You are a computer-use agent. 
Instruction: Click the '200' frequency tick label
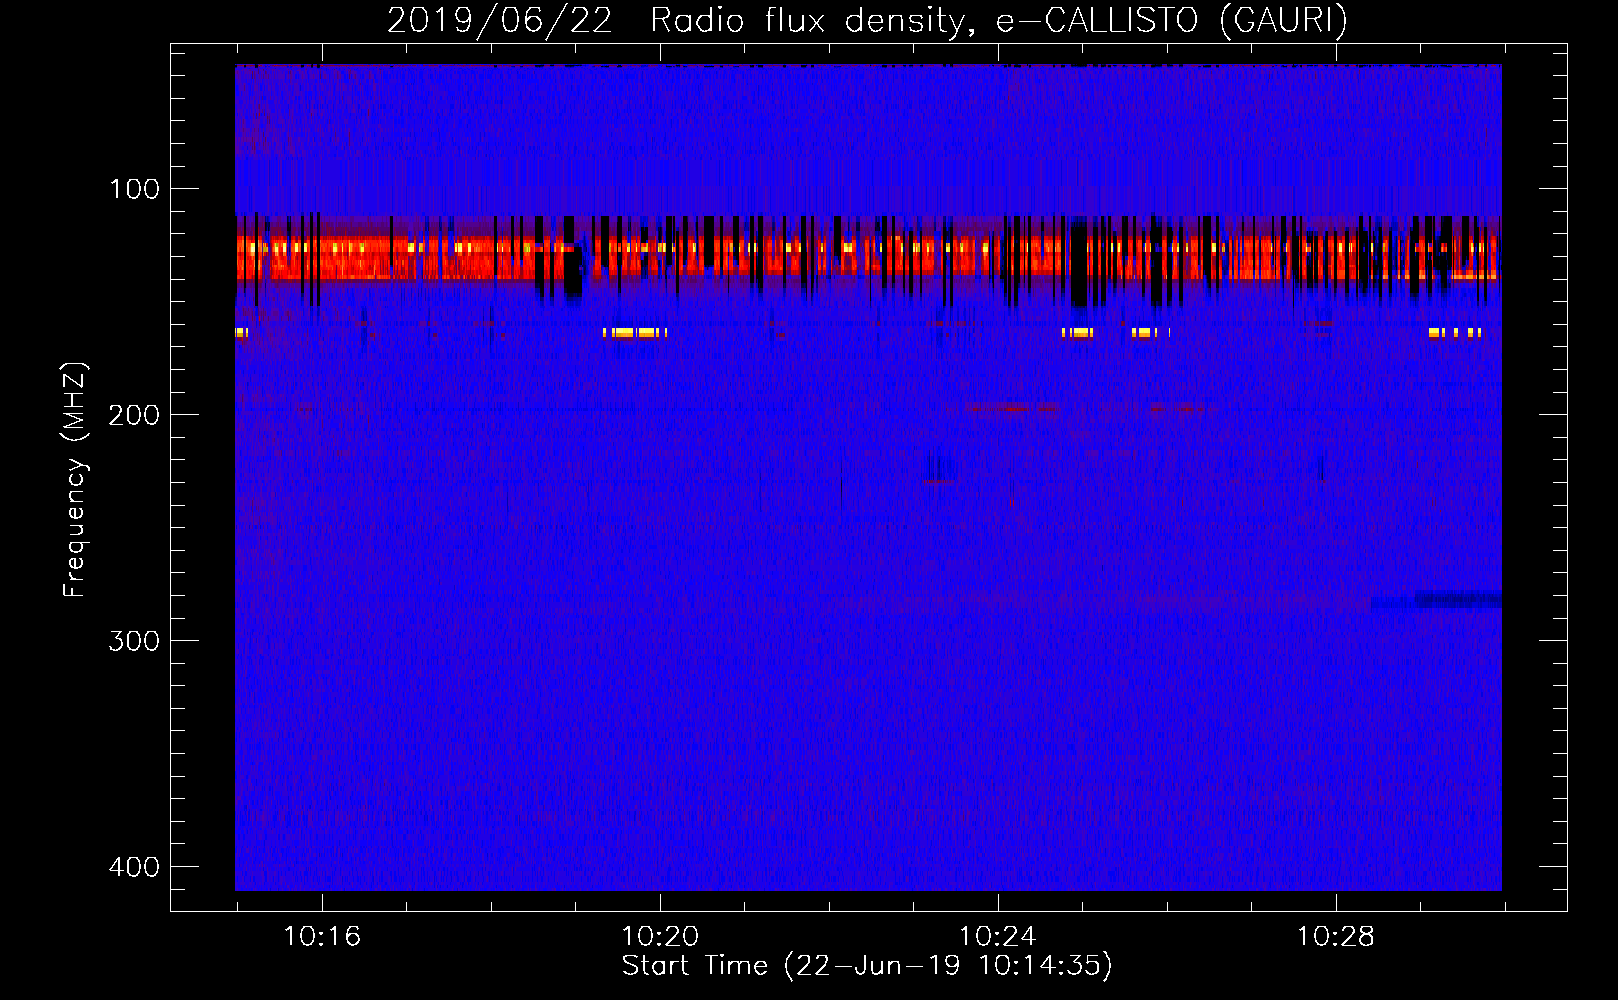(x=134, y=415)
